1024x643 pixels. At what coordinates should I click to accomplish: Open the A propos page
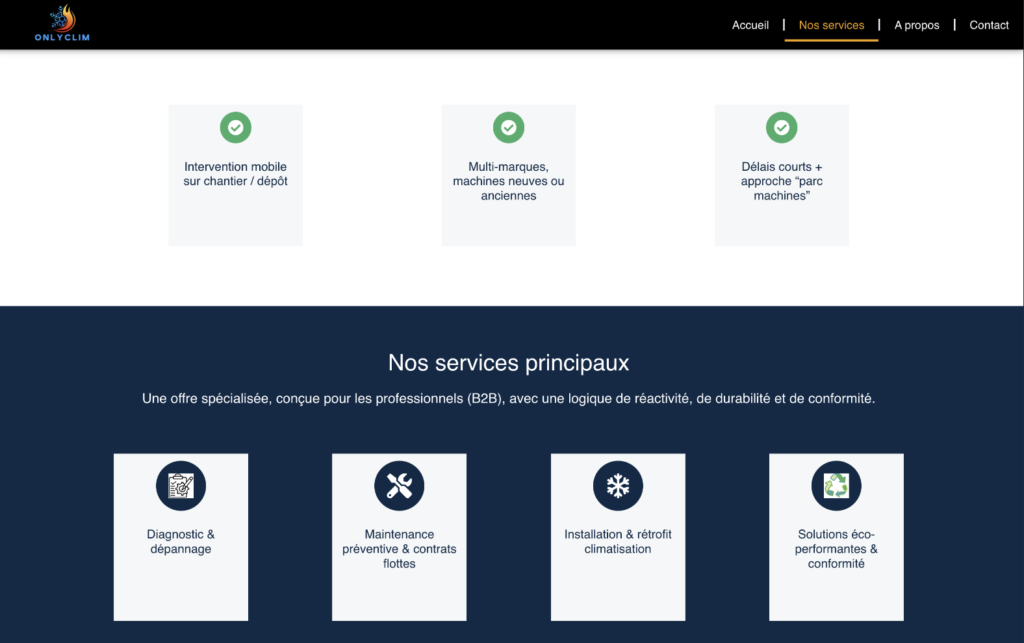(916, 25)
